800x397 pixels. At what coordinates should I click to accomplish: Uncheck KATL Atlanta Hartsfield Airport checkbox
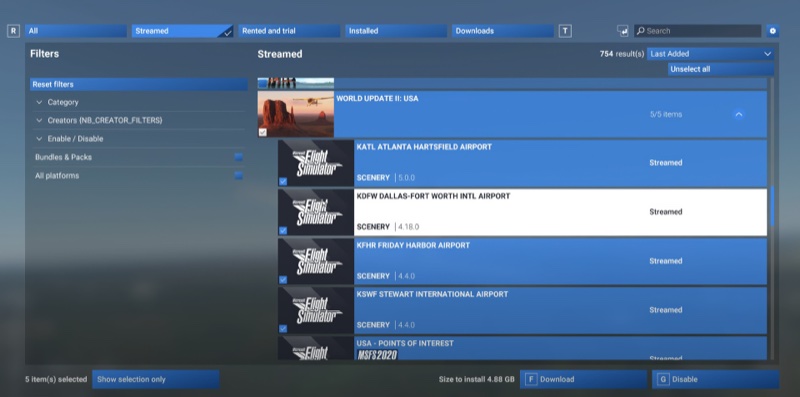coord(283,181)
